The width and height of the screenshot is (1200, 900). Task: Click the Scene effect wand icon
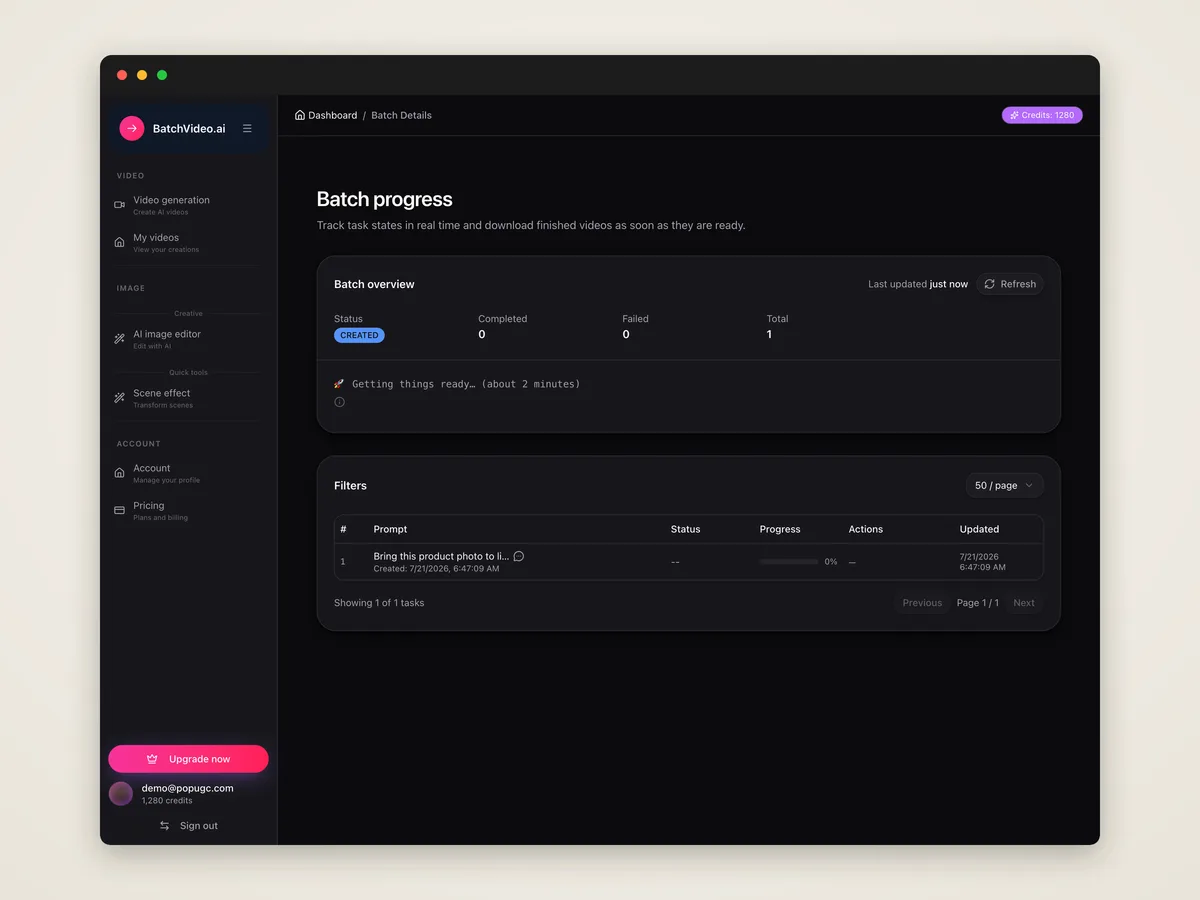[x=120, y=398]
